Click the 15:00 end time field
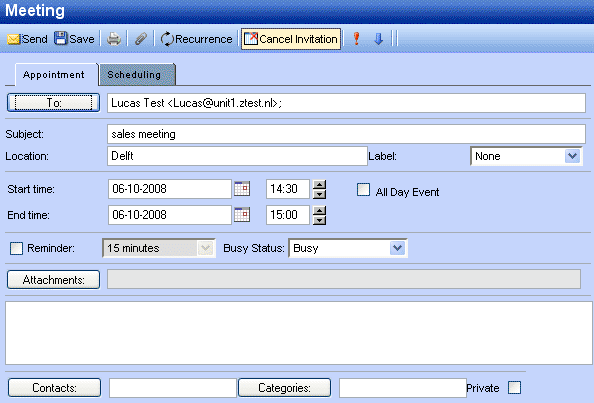594x403 pixels. 288,215
